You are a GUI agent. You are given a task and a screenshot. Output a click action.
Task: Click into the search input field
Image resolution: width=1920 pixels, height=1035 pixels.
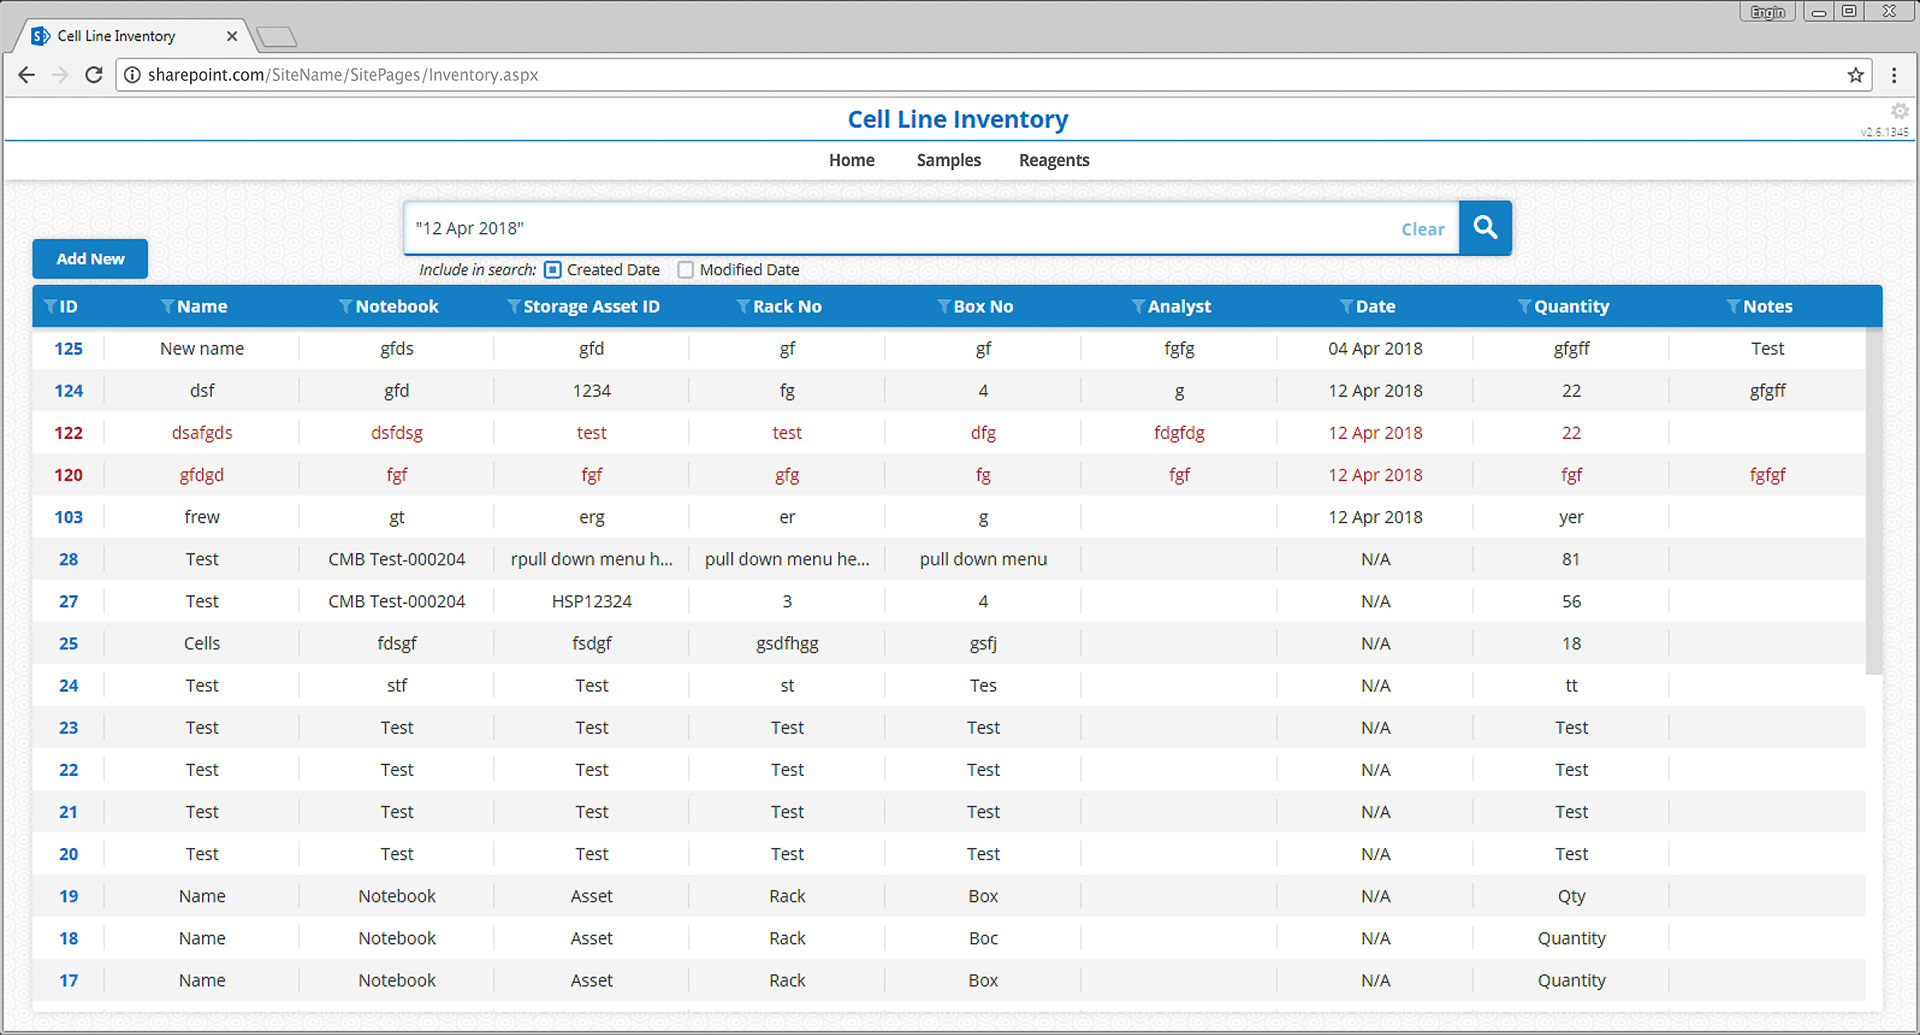click(900, 228)
